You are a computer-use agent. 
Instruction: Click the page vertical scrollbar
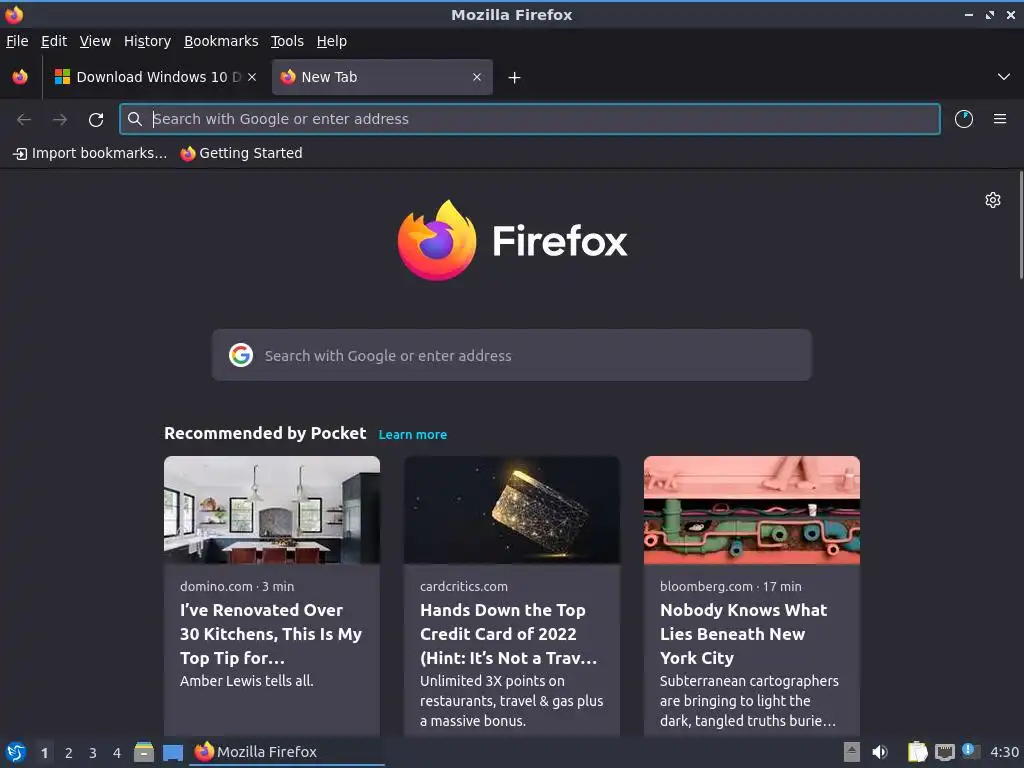pyautogui.click(x=1021, y=225)
